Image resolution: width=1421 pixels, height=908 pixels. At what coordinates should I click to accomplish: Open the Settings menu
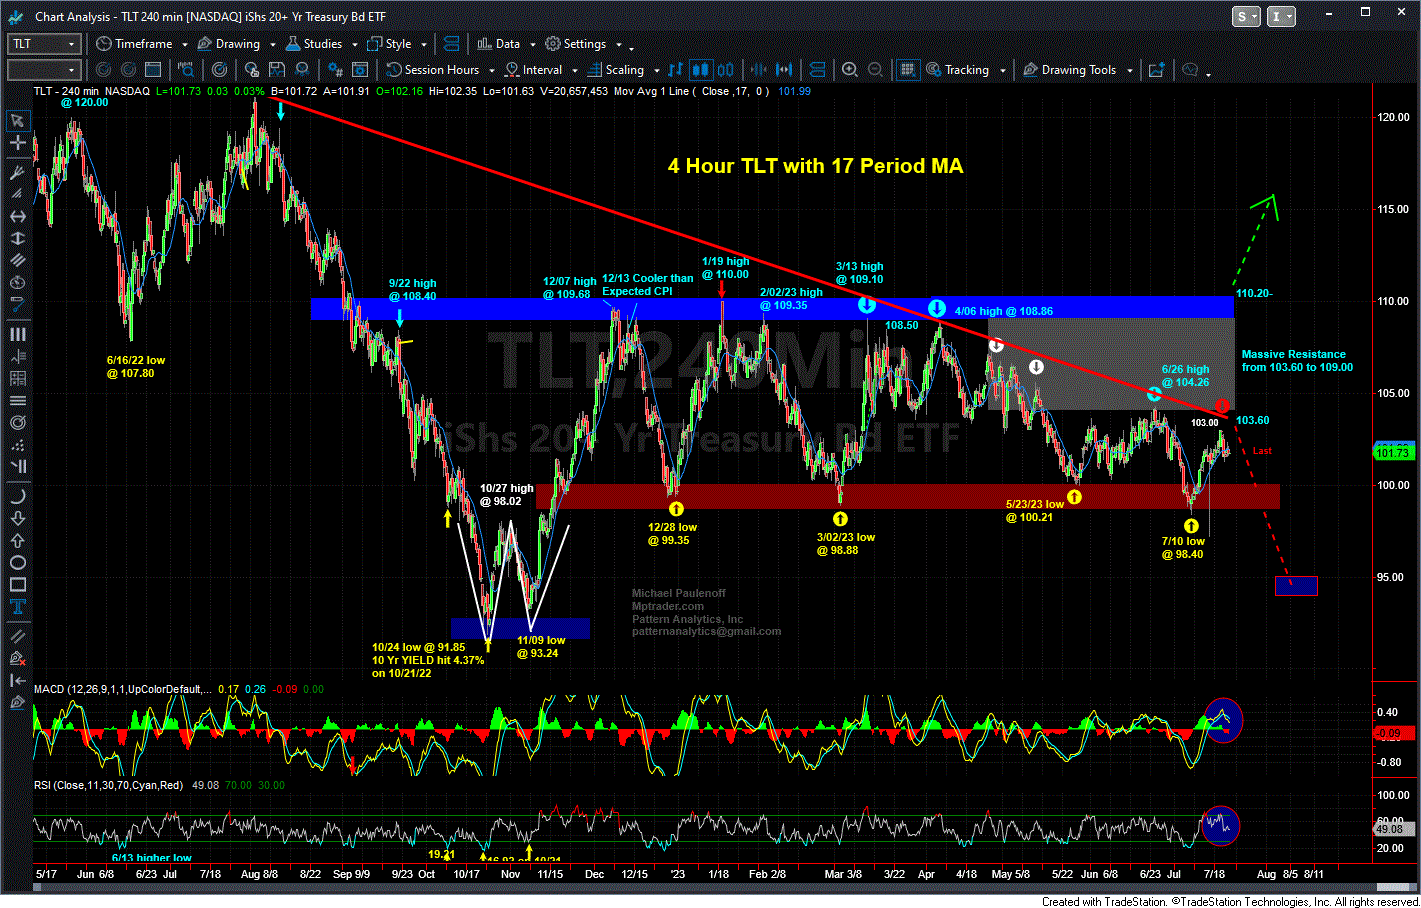576,44
